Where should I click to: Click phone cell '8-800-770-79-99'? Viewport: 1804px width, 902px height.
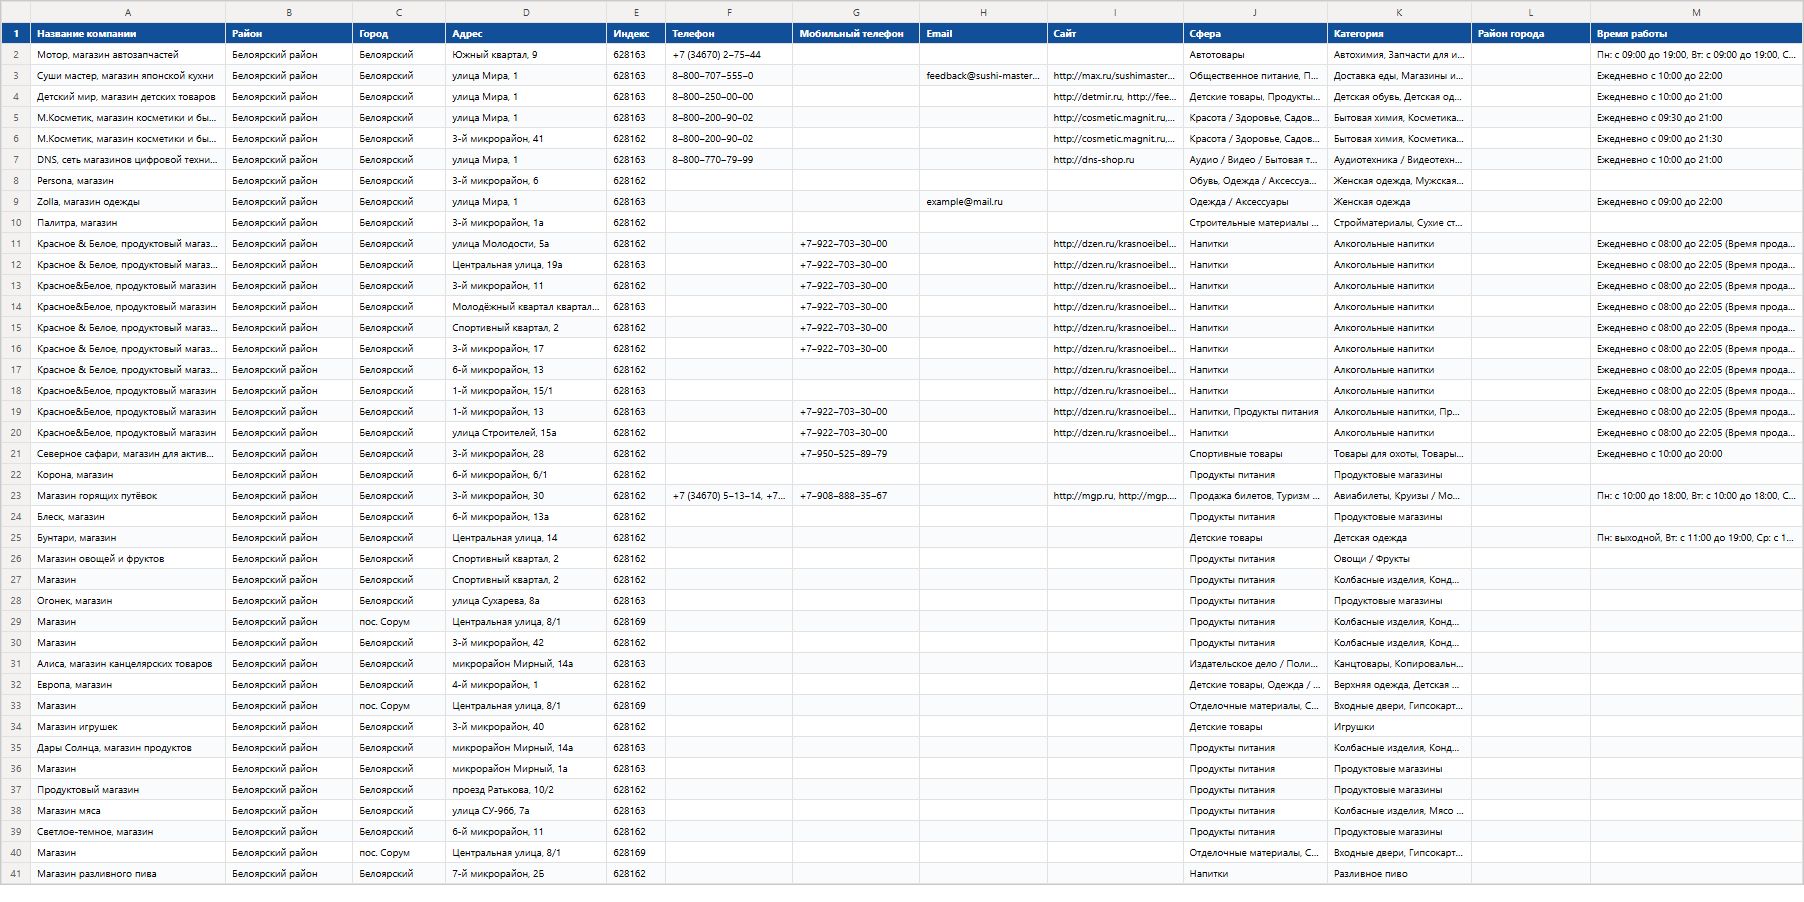pyautogui.click(x=729, y=160)
